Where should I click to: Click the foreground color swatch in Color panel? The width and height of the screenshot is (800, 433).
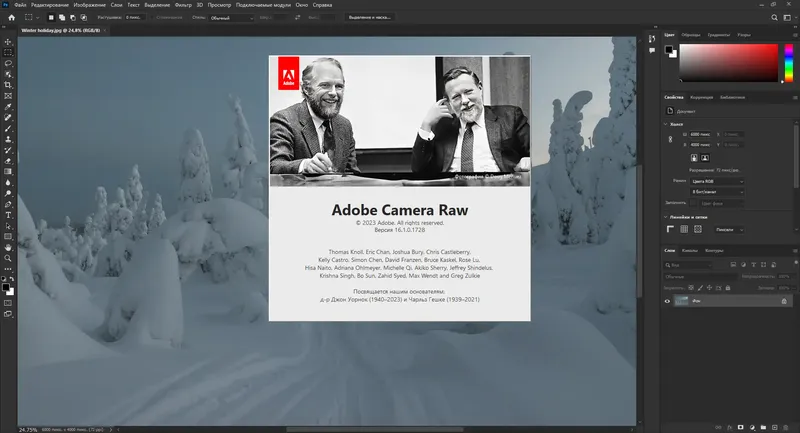669,49
